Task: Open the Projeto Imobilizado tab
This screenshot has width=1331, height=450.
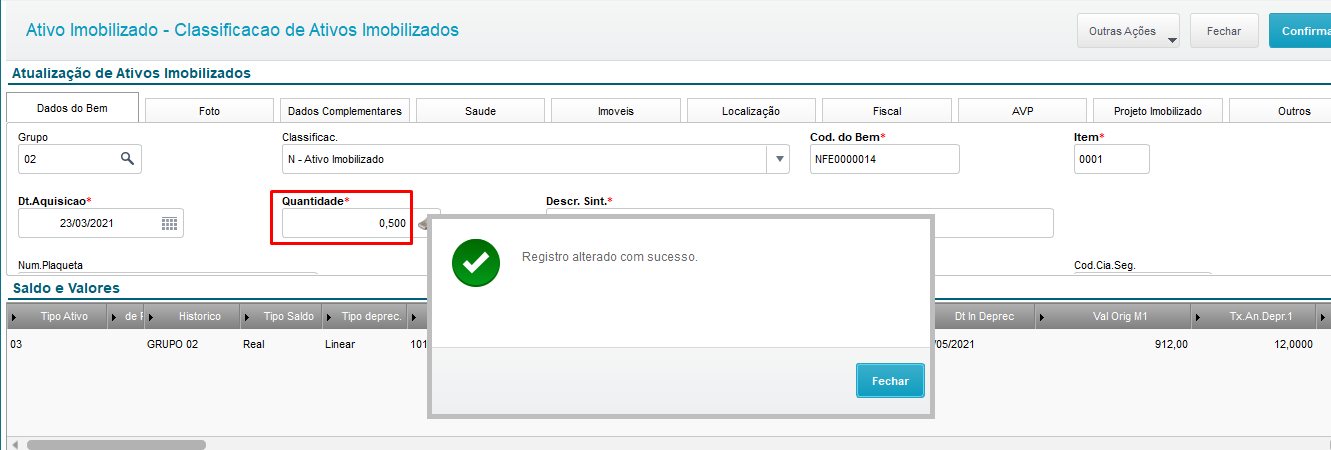Action: pyautogui.click(x=1157, y=111)
